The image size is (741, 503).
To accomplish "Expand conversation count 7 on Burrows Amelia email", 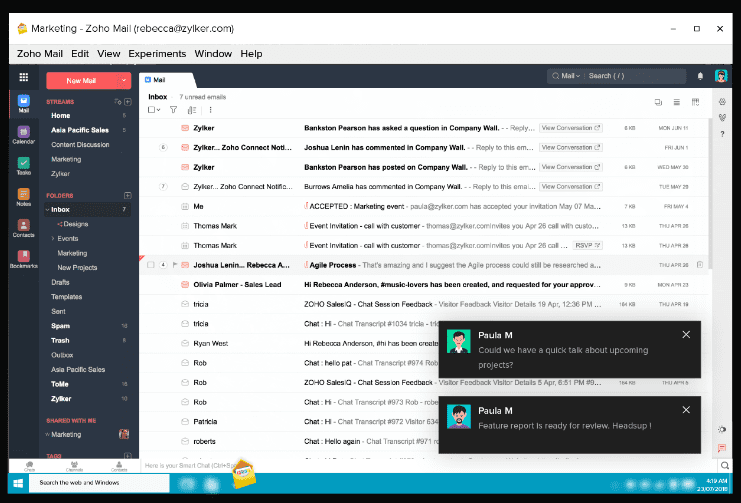I will point(163,186).
